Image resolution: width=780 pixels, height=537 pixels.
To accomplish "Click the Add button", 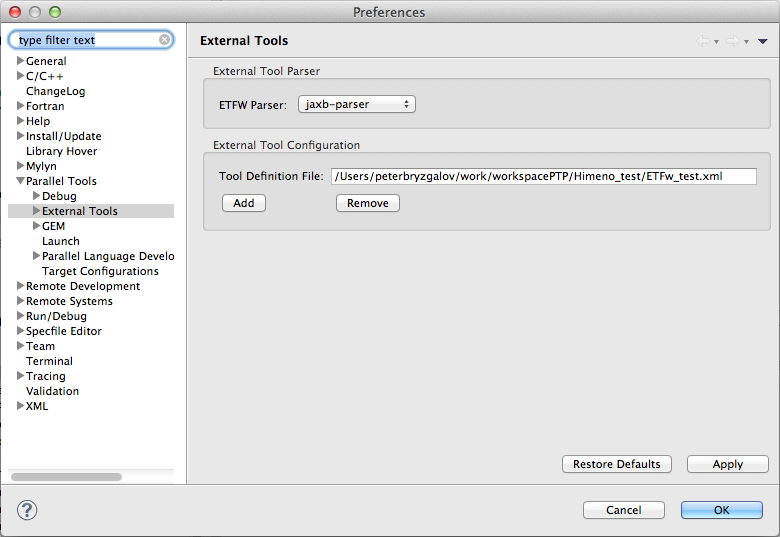I will pyautogui.click(x=243, y=203).
